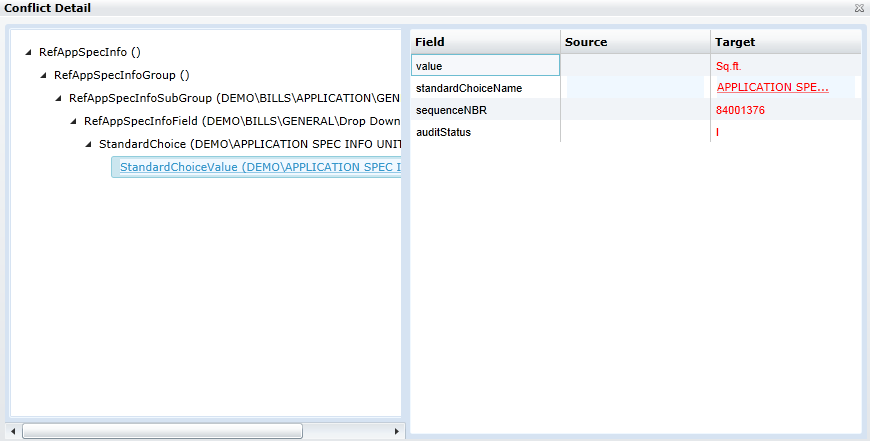Collapse the StandardChoice node arrow

[89, 144]
